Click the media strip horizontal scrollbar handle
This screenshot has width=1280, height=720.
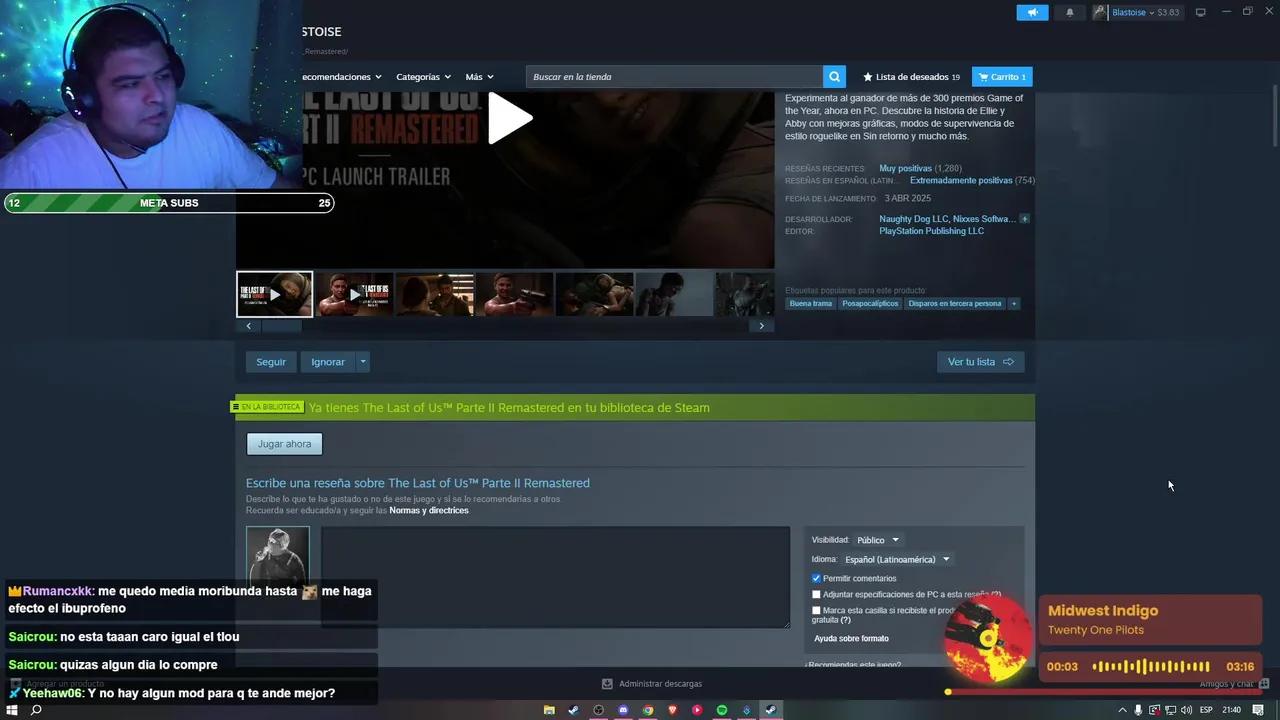(281, 326)
